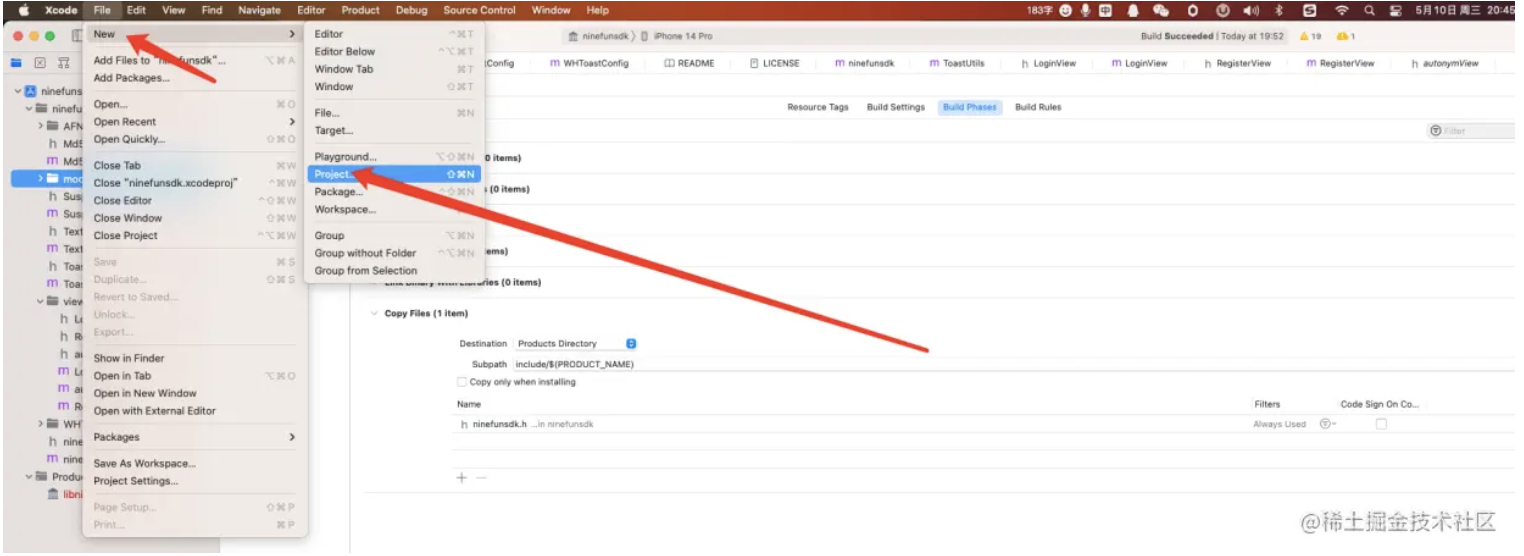Collapse the view group in navigator
The image size is (1524, 556).
point(41,301)
